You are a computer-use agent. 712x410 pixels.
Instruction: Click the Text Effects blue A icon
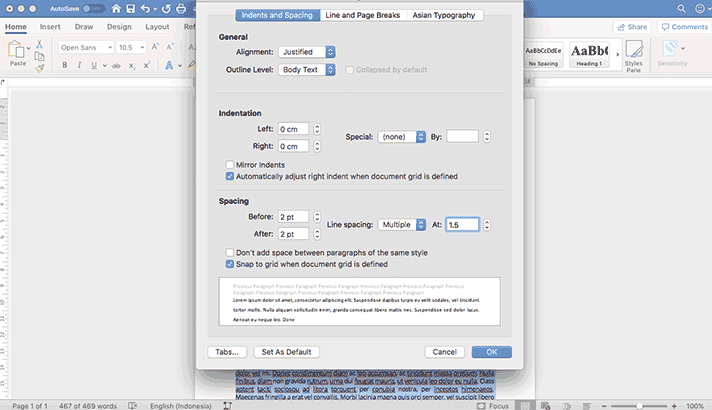click(169, 65)
